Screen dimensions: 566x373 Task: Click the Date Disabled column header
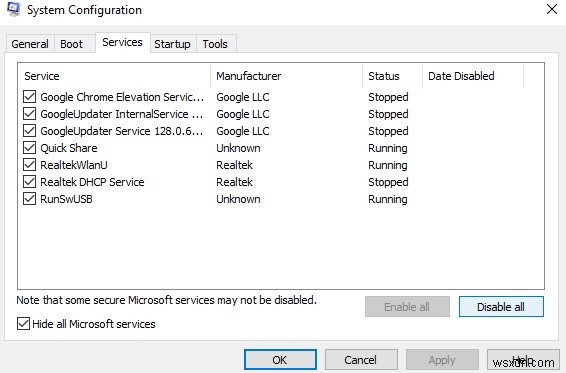[x=473, y=76]
